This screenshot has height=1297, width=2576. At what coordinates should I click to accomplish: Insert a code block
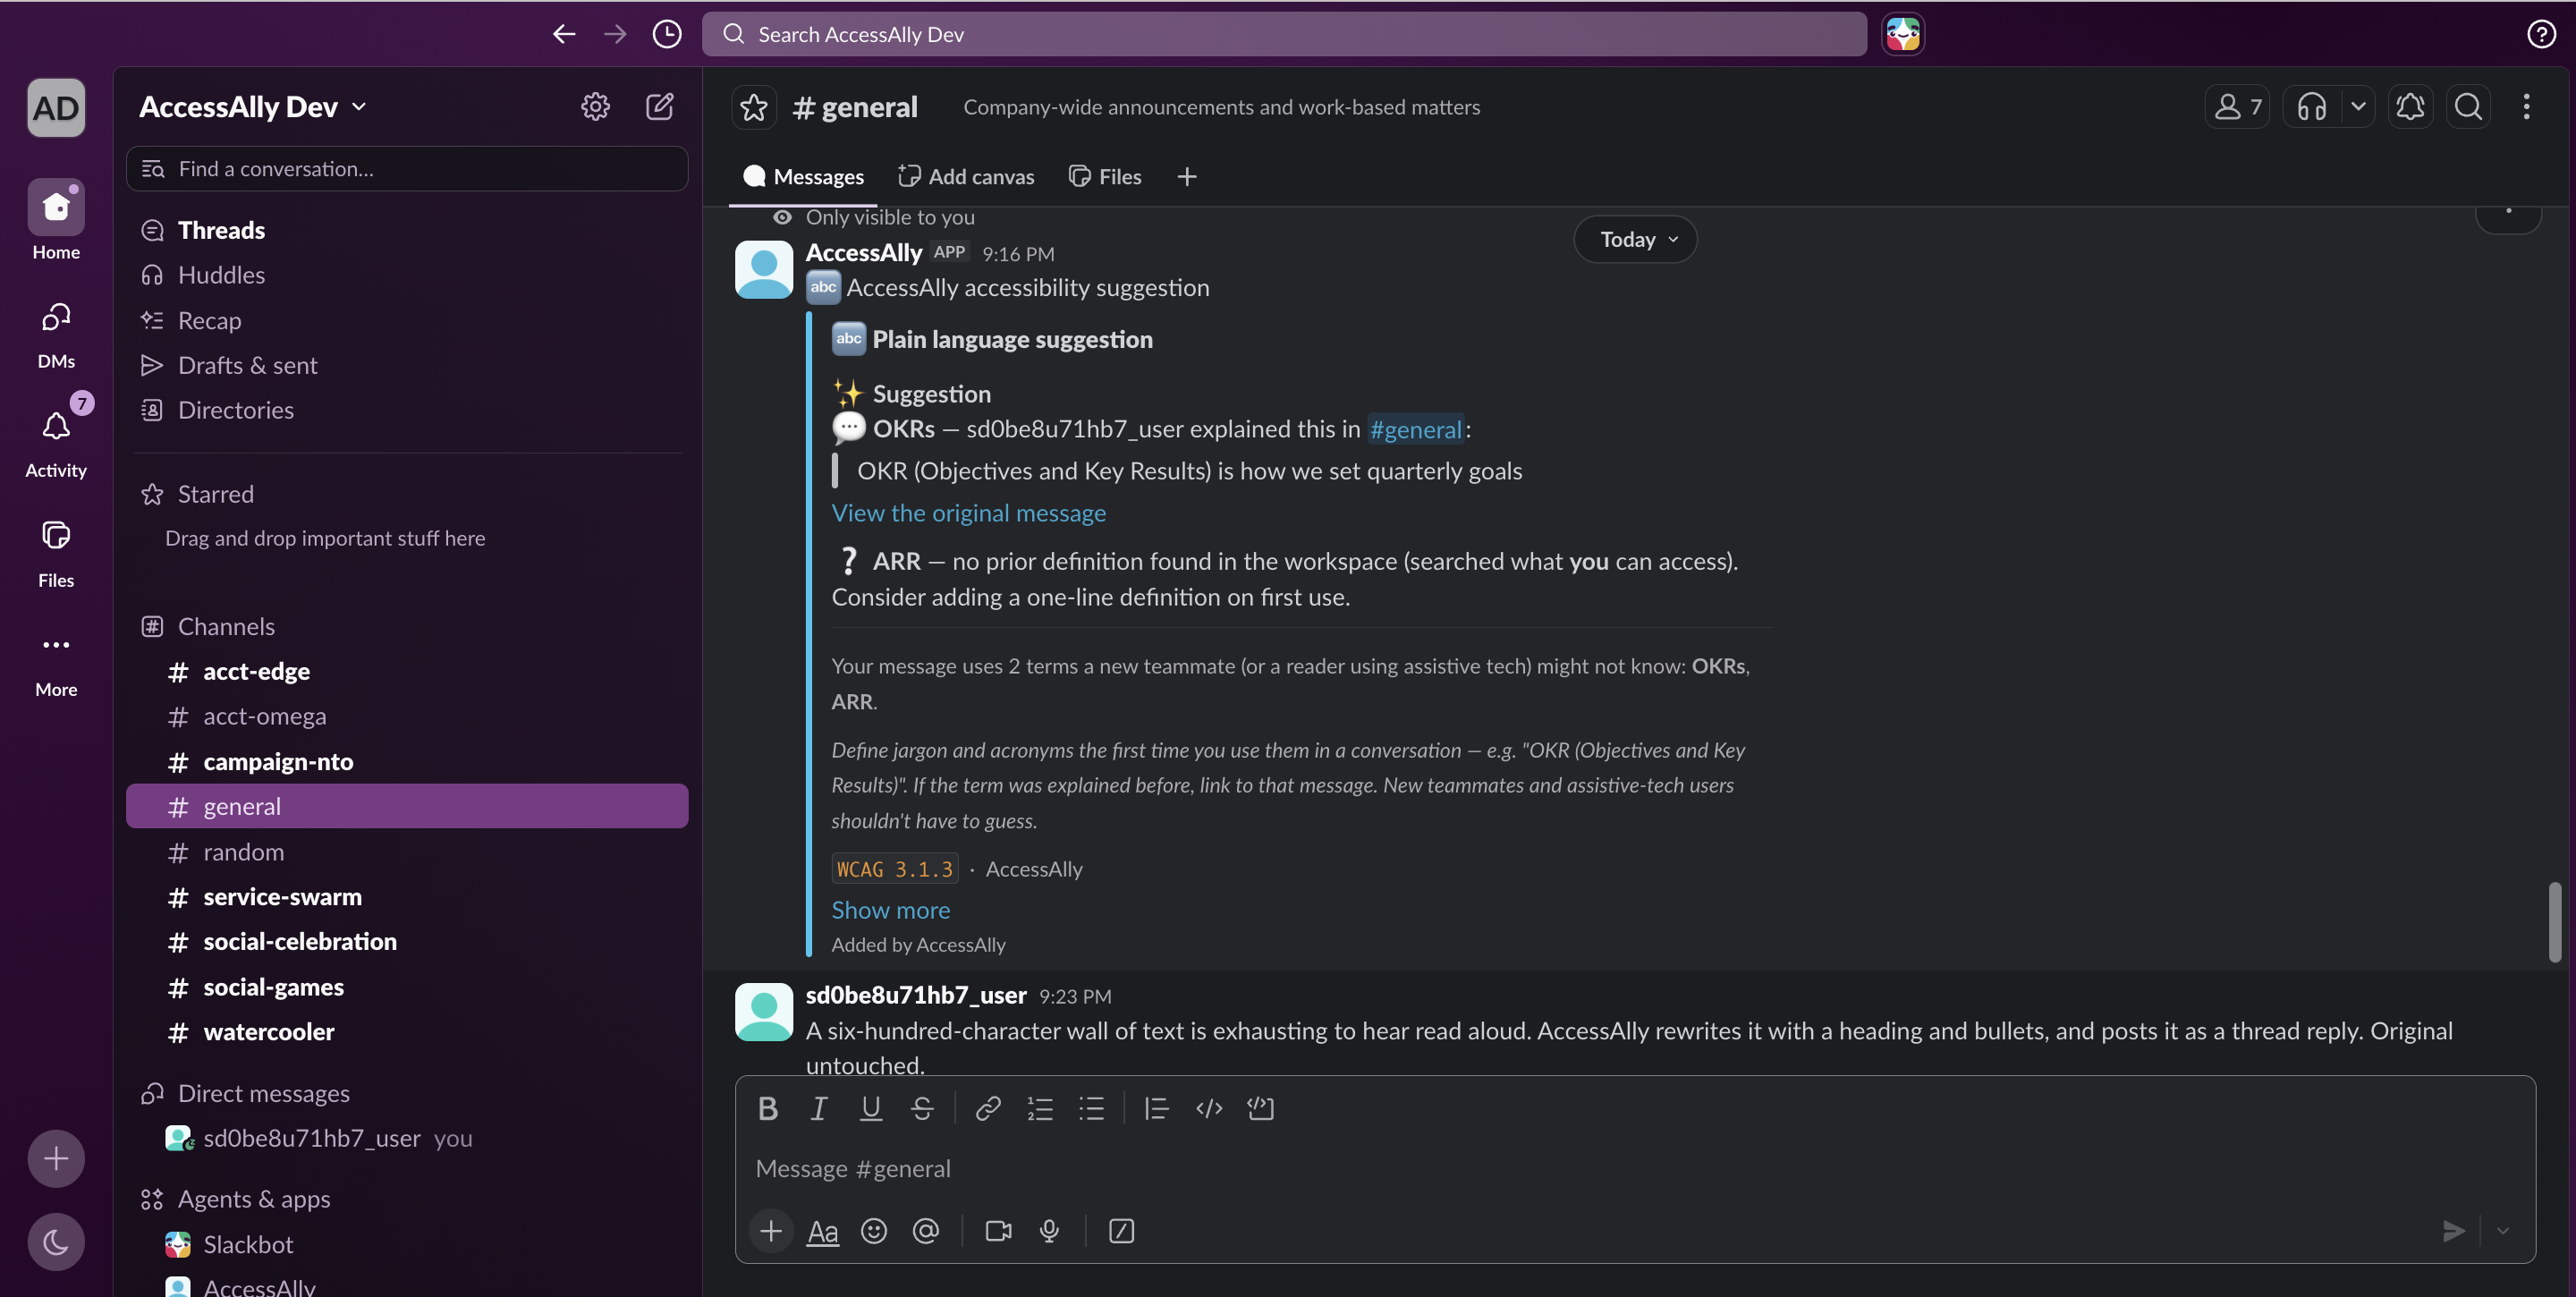point(1260,1108)
